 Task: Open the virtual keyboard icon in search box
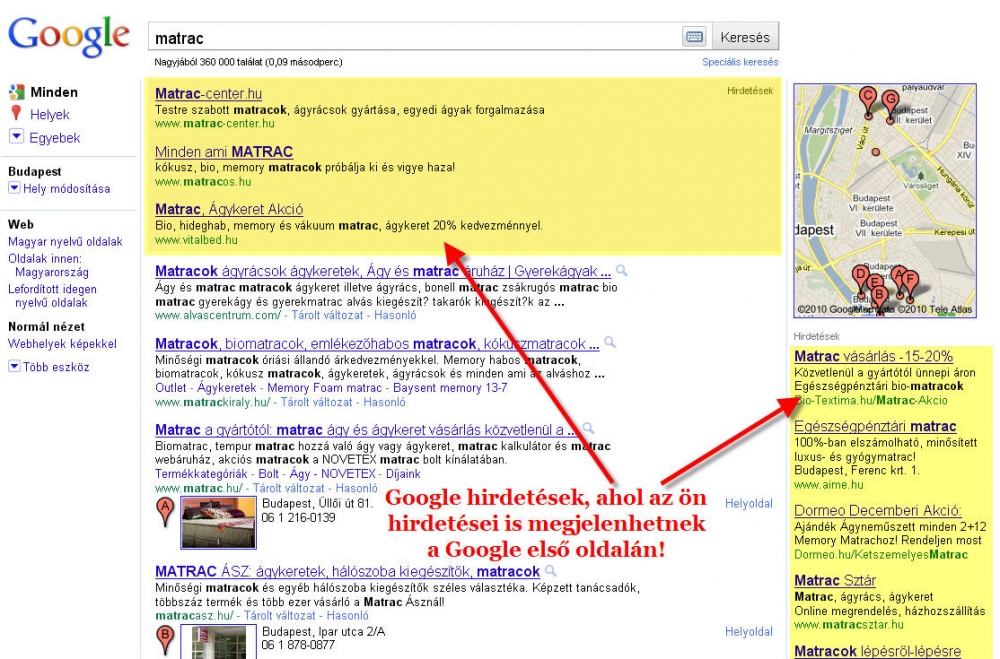695,37
